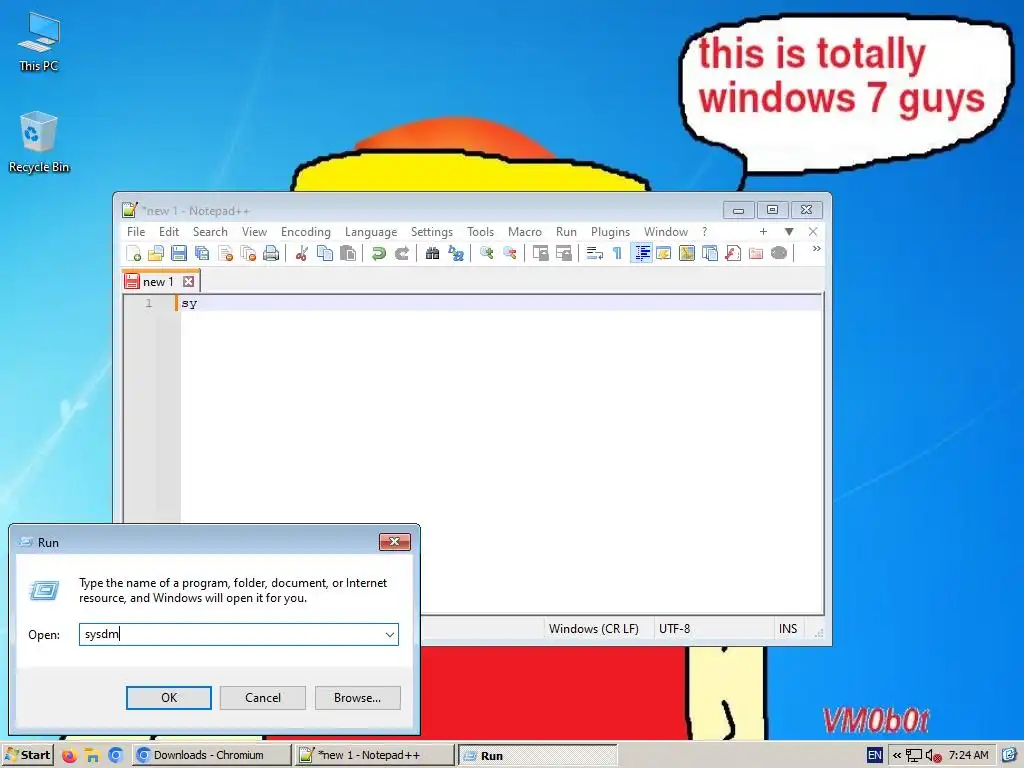Click UTF-8 encoding in status bar
The image size is (1024, 768).
pos(675,629)
